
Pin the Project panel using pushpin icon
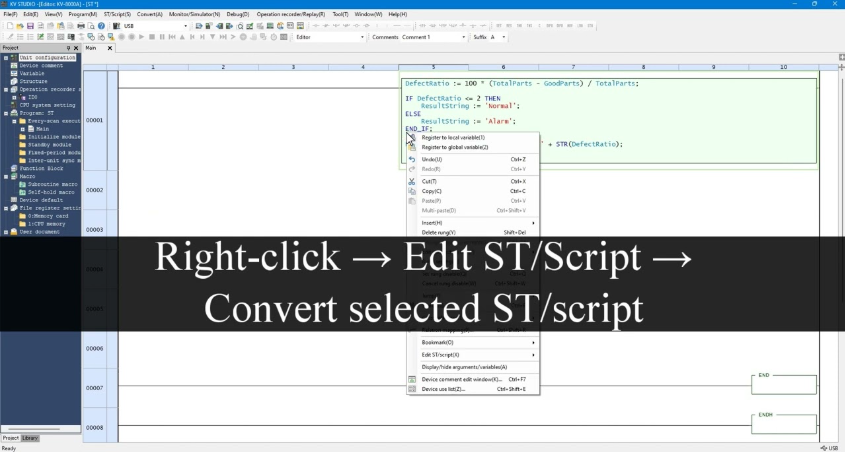68,48
